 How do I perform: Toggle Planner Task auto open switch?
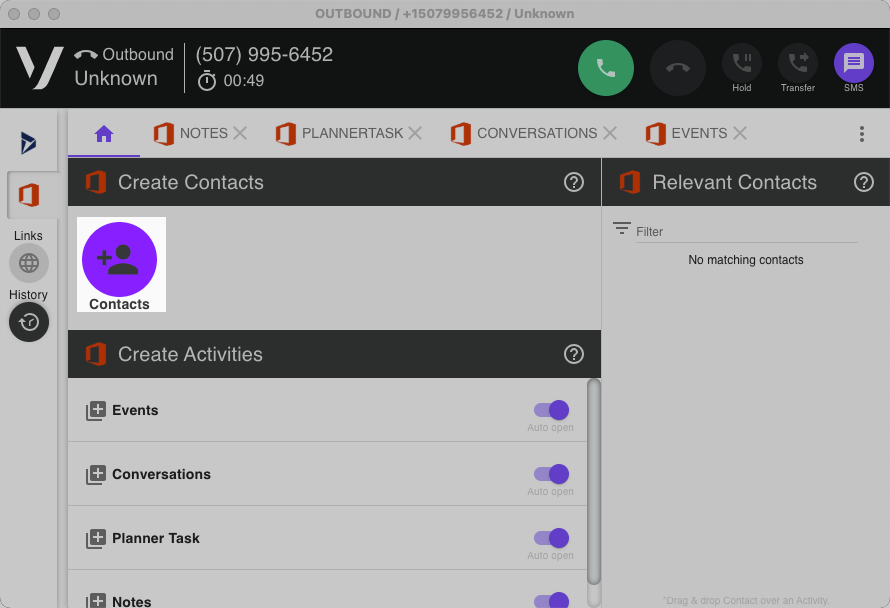(x=551, y=538)
